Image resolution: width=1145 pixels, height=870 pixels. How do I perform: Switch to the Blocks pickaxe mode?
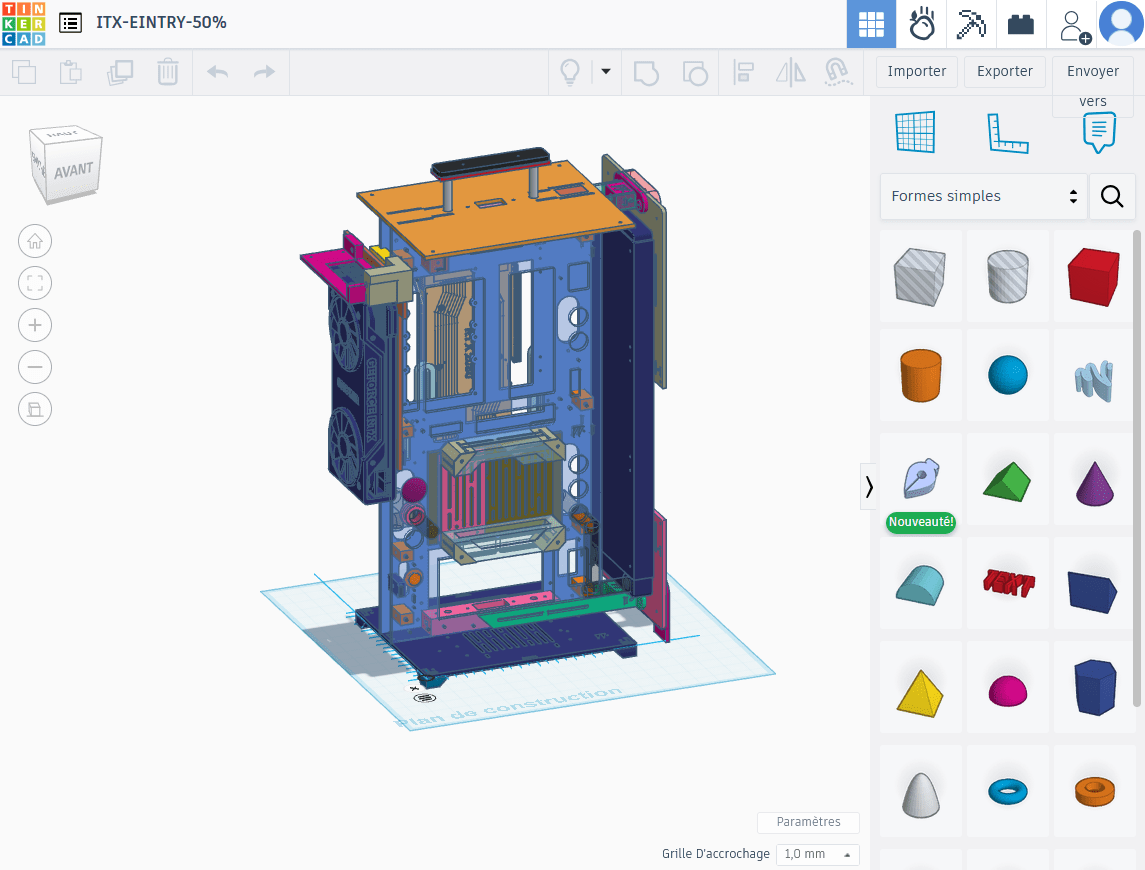(x=971, y=24)
